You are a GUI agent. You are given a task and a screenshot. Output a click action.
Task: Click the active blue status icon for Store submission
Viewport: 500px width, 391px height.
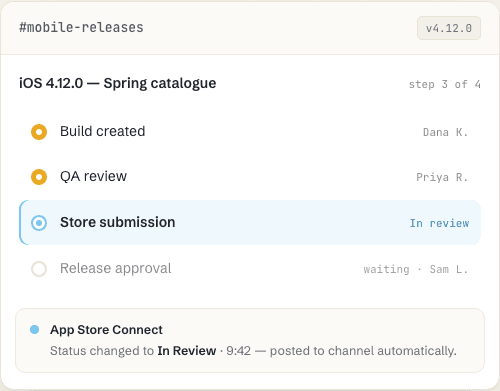(39, 223)
